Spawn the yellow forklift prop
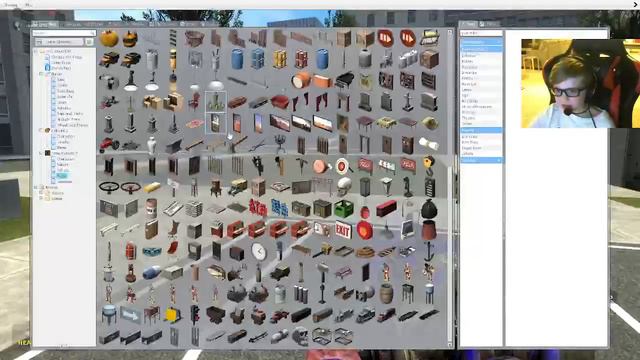This screenshot has width=640, height=360. 173,316
